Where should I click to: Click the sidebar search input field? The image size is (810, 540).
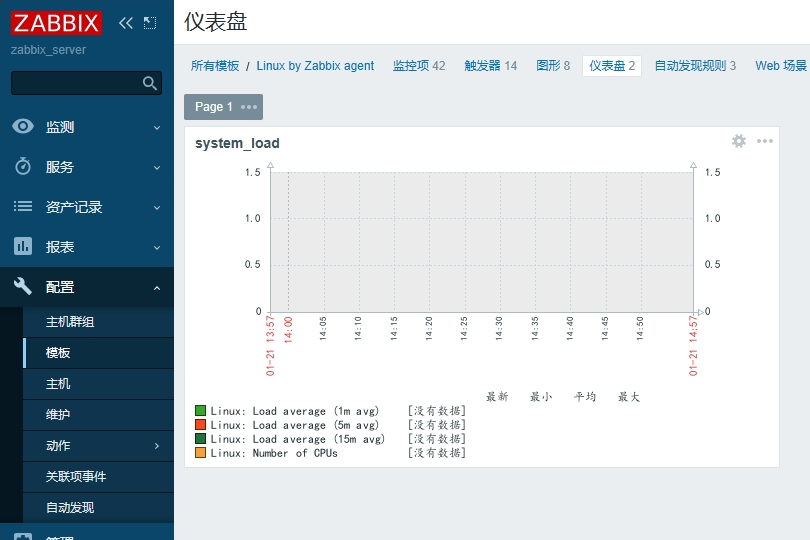click(75, 83)
